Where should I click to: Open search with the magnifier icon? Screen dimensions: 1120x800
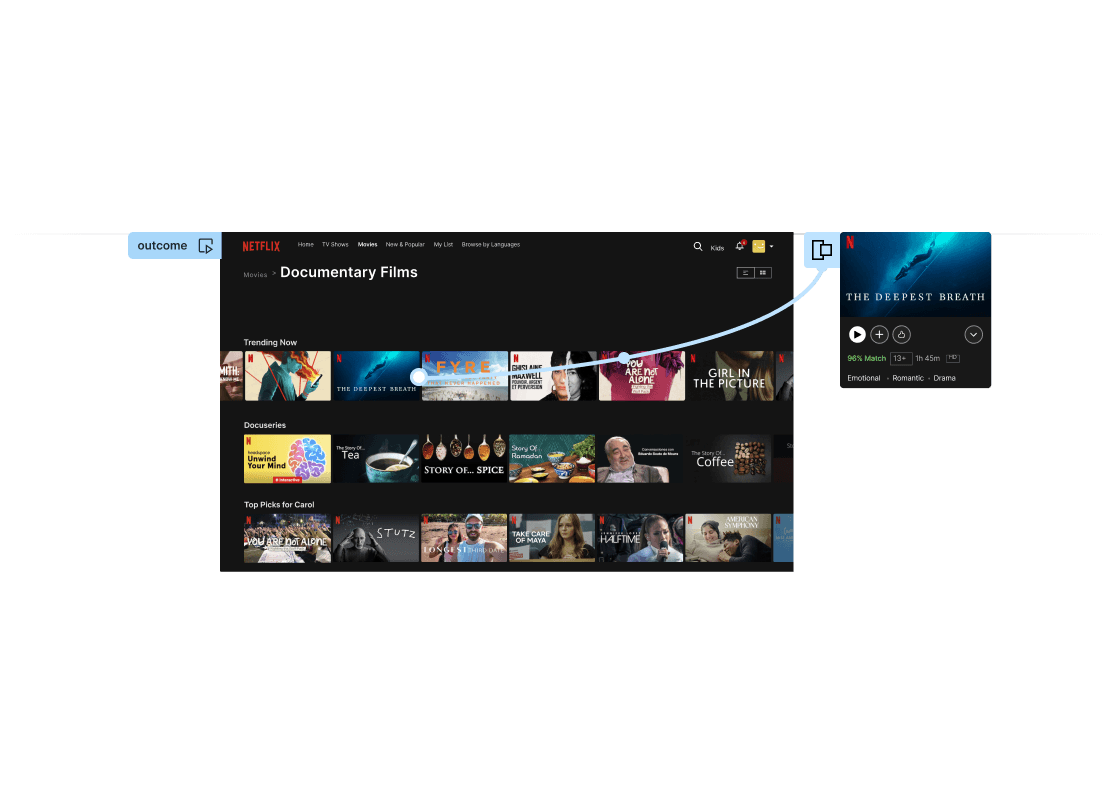pos(698,246)
